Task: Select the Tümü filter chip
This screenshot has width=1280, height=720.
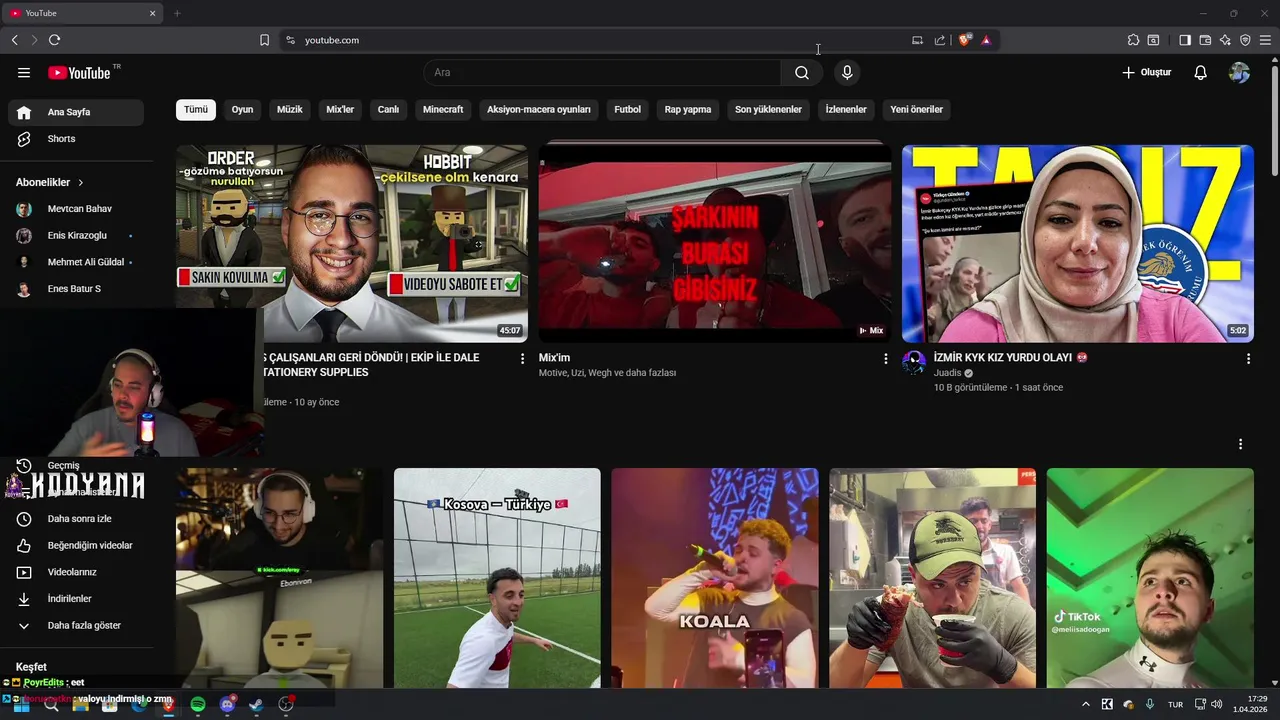Action: click(196, 110)
